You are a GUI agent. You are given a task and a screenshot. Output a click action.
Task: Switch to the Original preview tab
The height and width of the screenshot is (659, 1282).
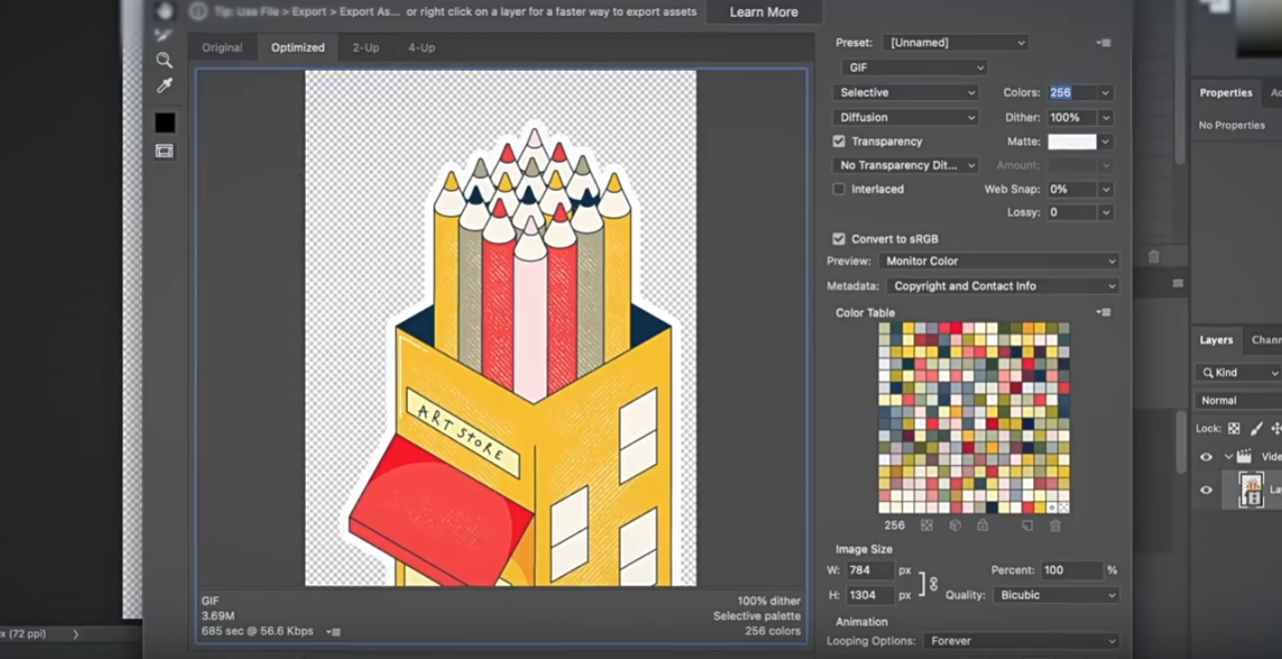222,47
